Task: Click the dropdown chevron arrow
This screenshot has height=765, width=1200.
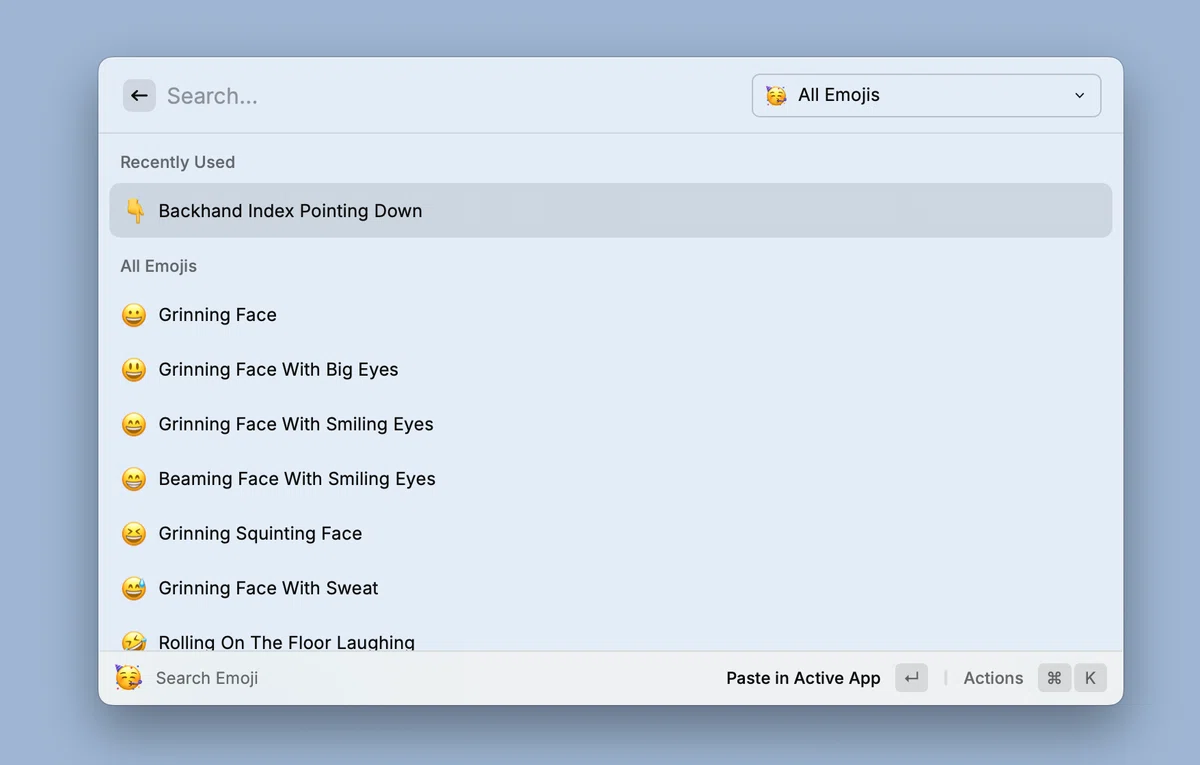Action: click(1079, 96)
